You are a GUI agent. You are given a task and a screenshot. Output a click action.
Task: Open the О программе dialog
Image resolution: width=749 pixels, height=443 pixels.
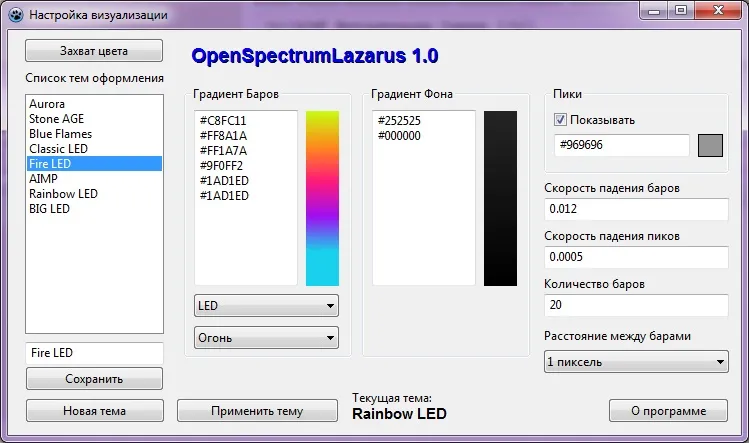click(x=668, y=411)
